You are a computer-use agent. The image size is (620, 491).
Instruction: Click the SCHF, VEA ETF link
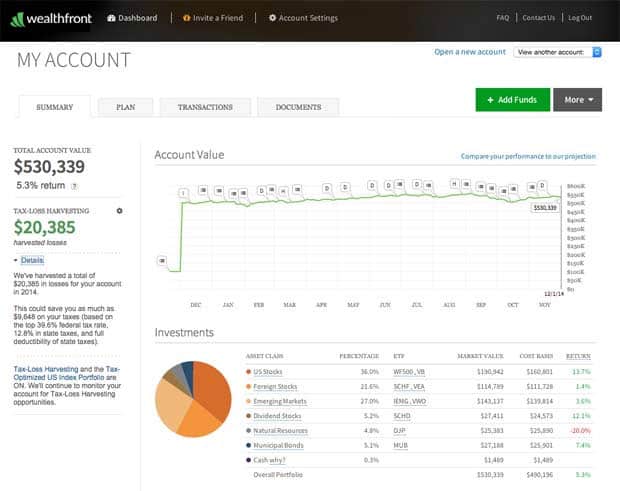(409, 387)
